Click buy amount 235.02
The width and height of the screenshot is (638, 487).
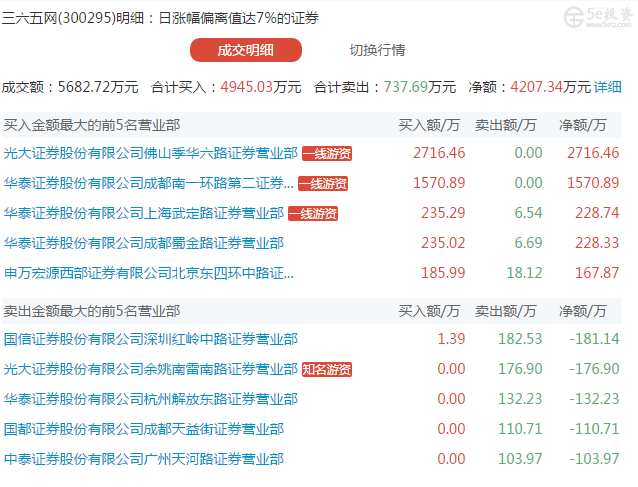click(x=443, y=243)
